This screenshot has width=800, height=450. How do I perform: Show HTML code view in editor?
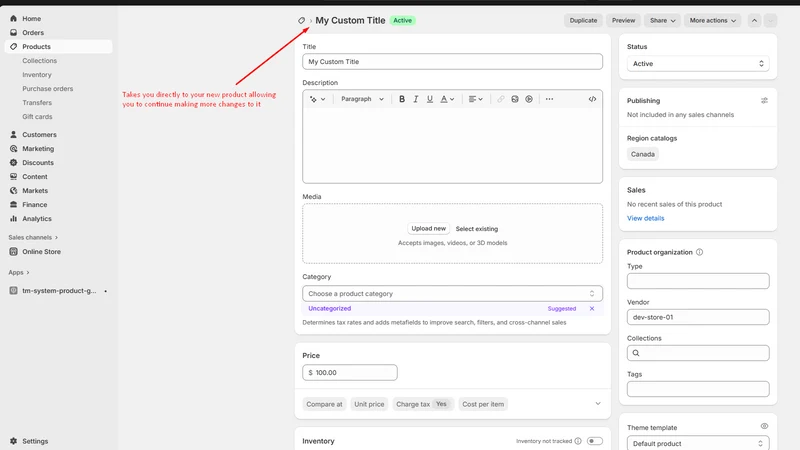point(592,99)
